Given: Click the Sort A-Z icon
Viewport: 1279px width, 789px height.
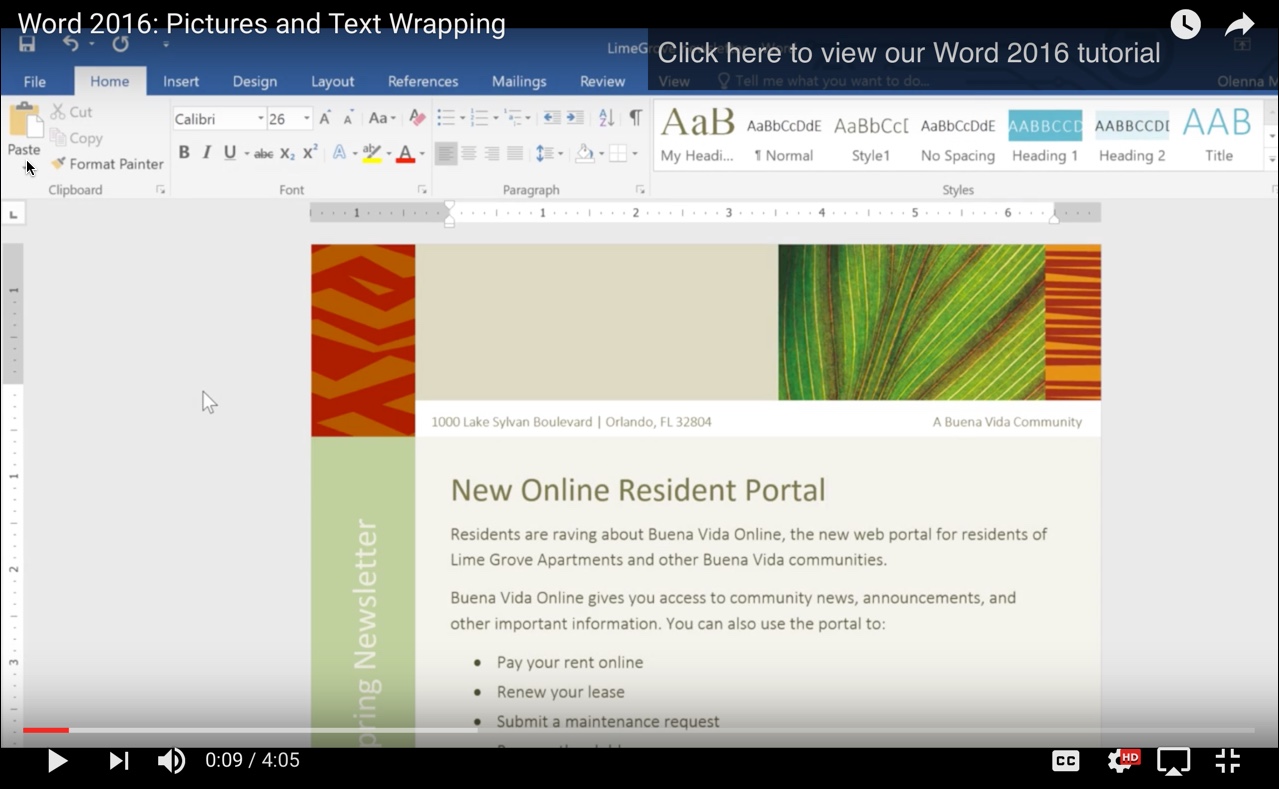Looking at the screenshot, I should (606, 118).
